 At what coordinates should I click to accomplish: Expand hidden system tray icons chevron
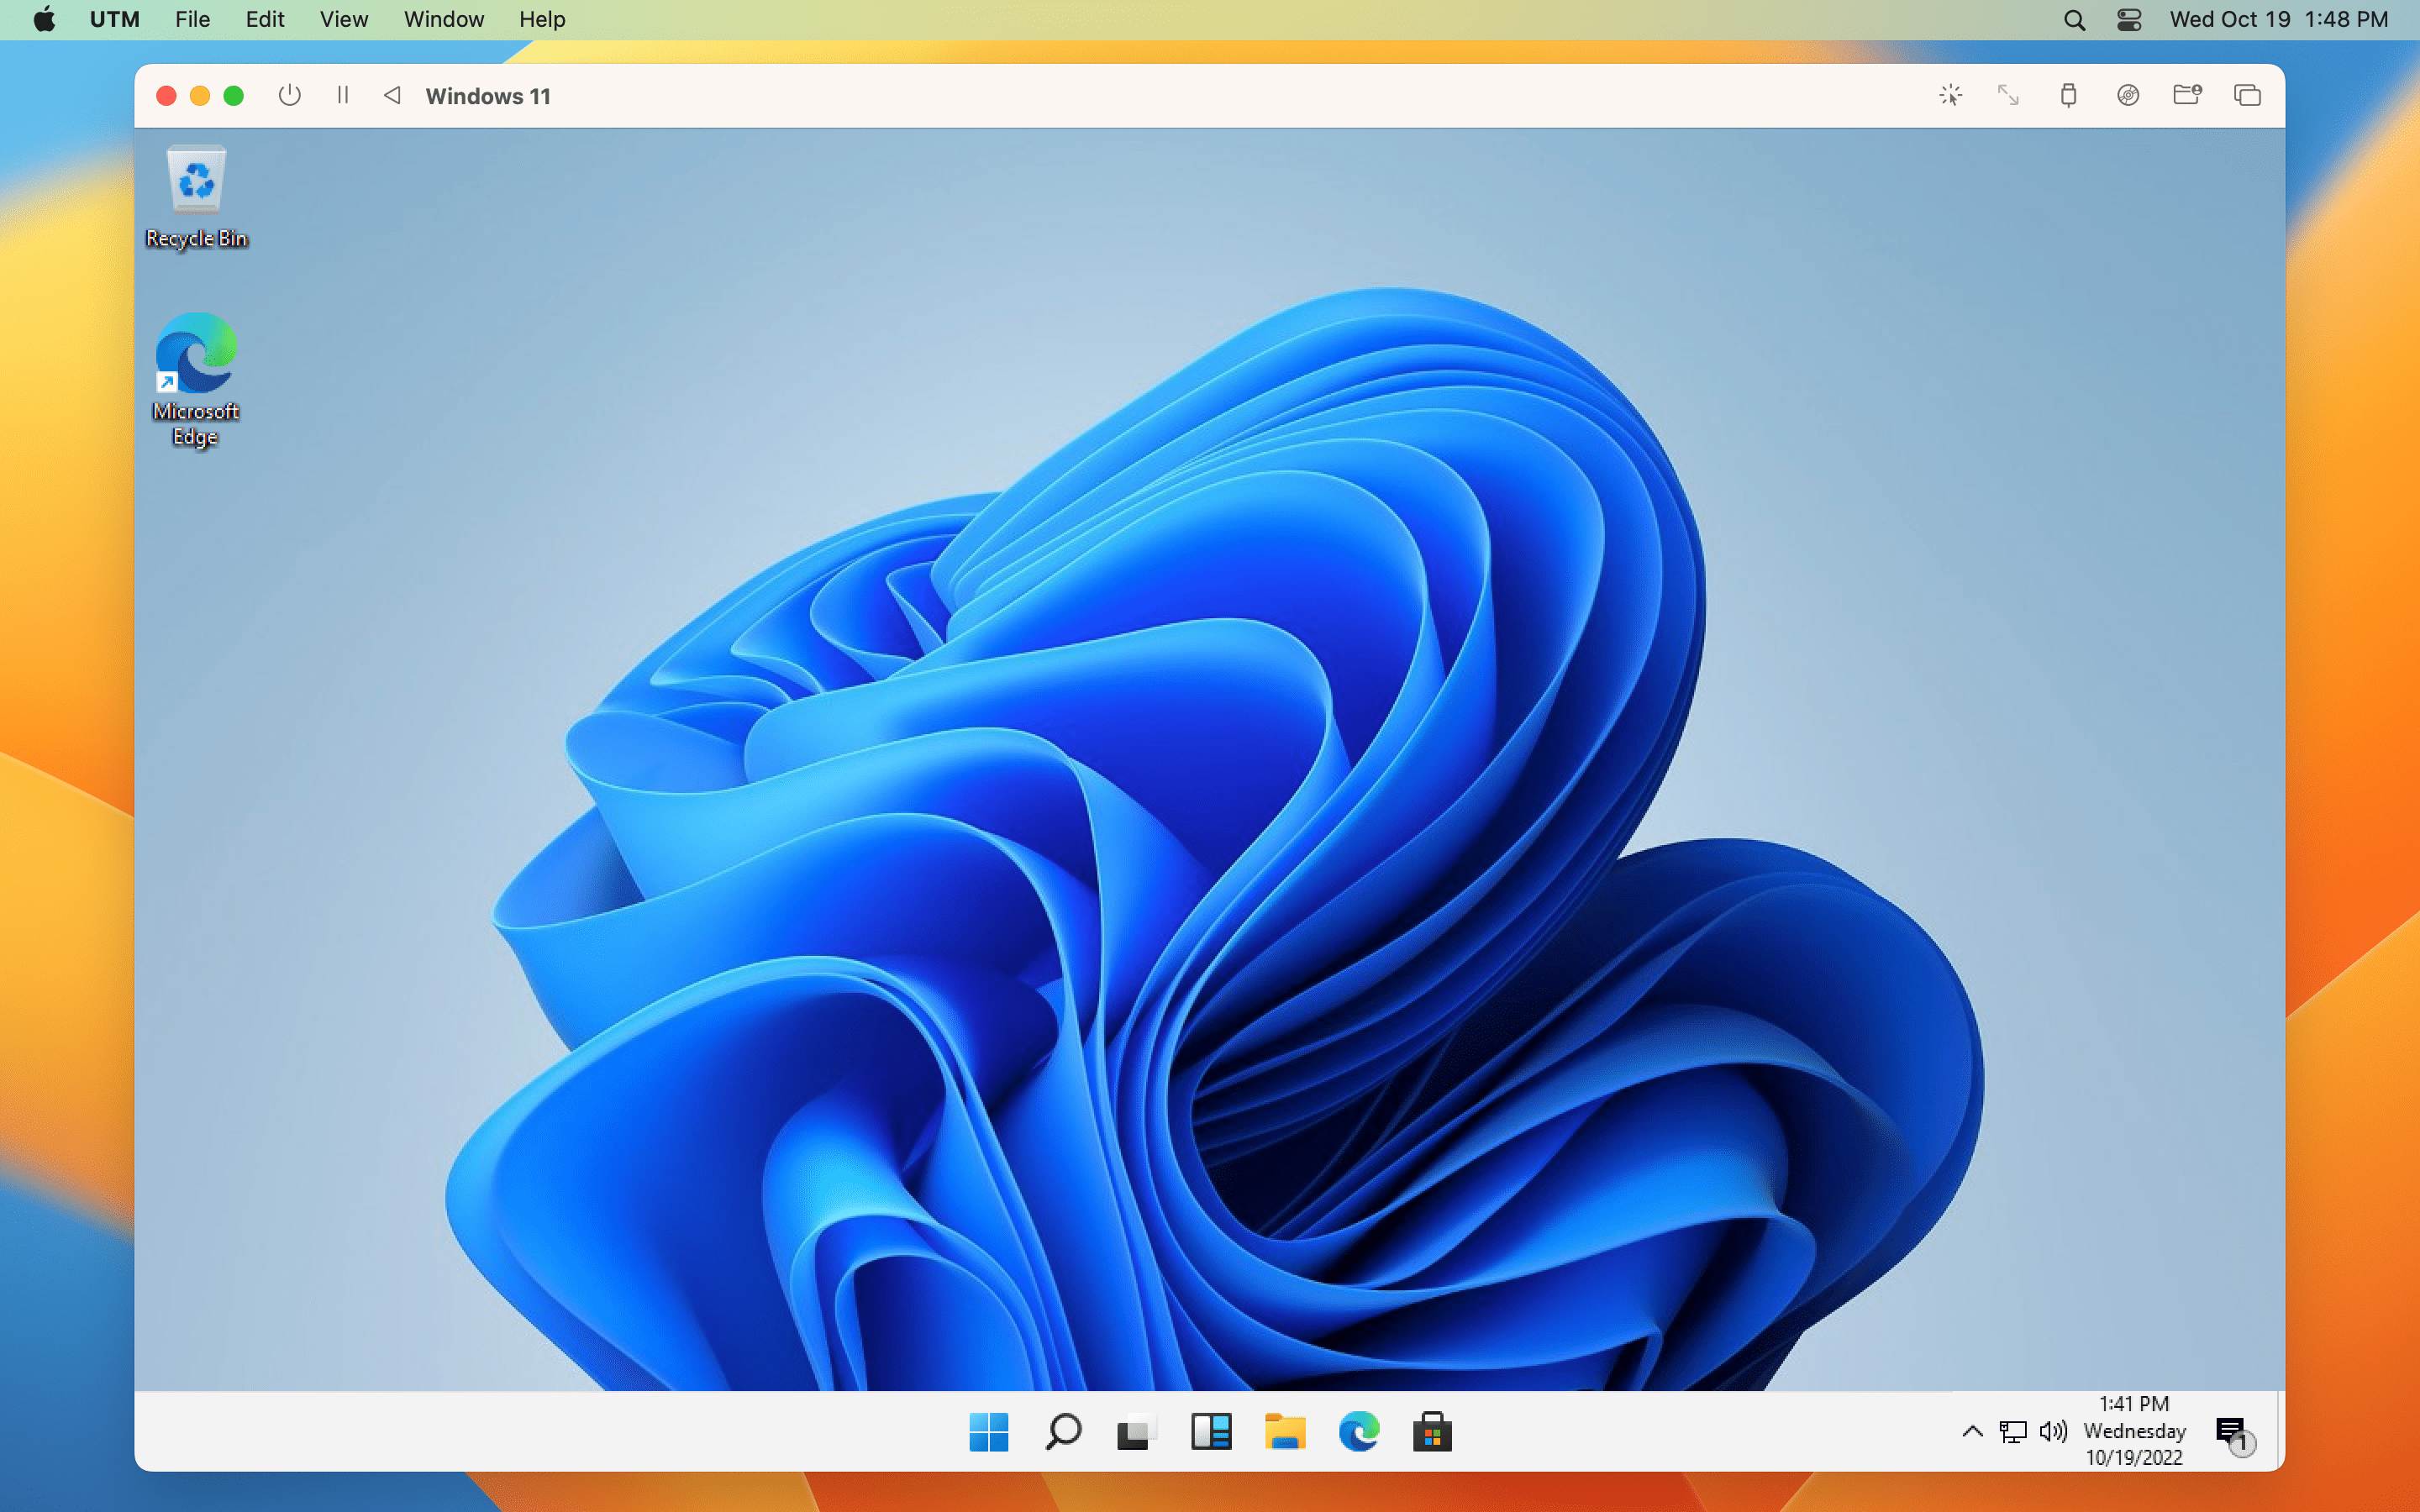pos(1972,1431)
